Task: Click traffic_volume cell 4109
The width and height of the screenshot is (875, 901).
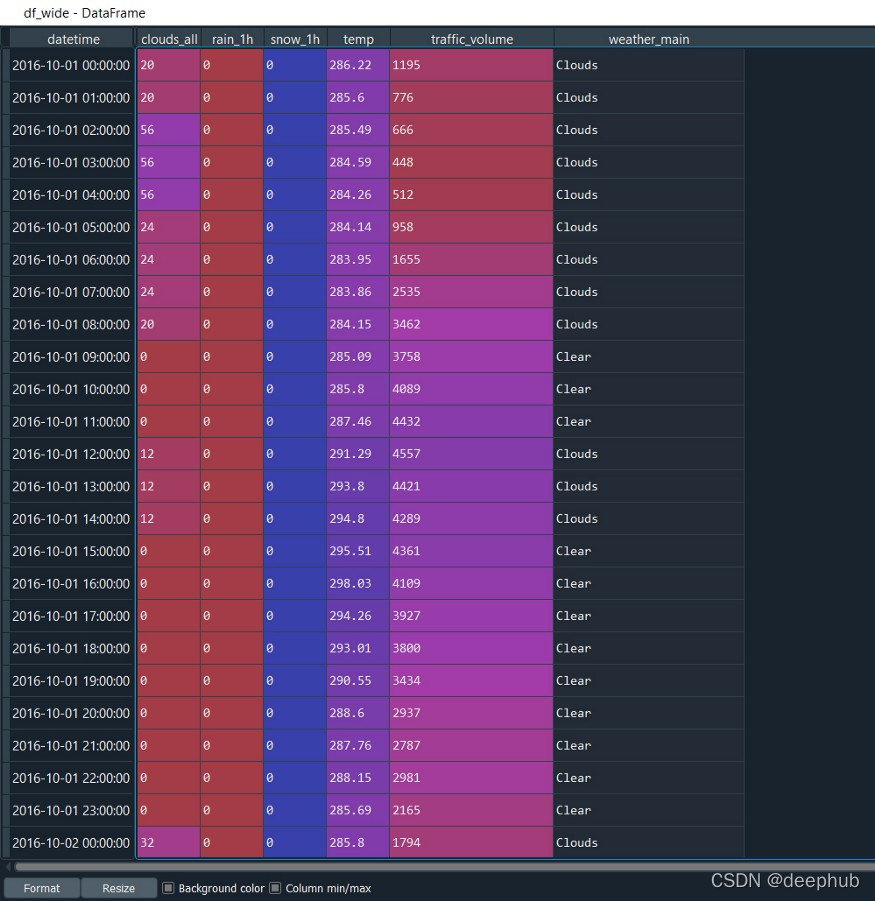Action: click(471, 584)
